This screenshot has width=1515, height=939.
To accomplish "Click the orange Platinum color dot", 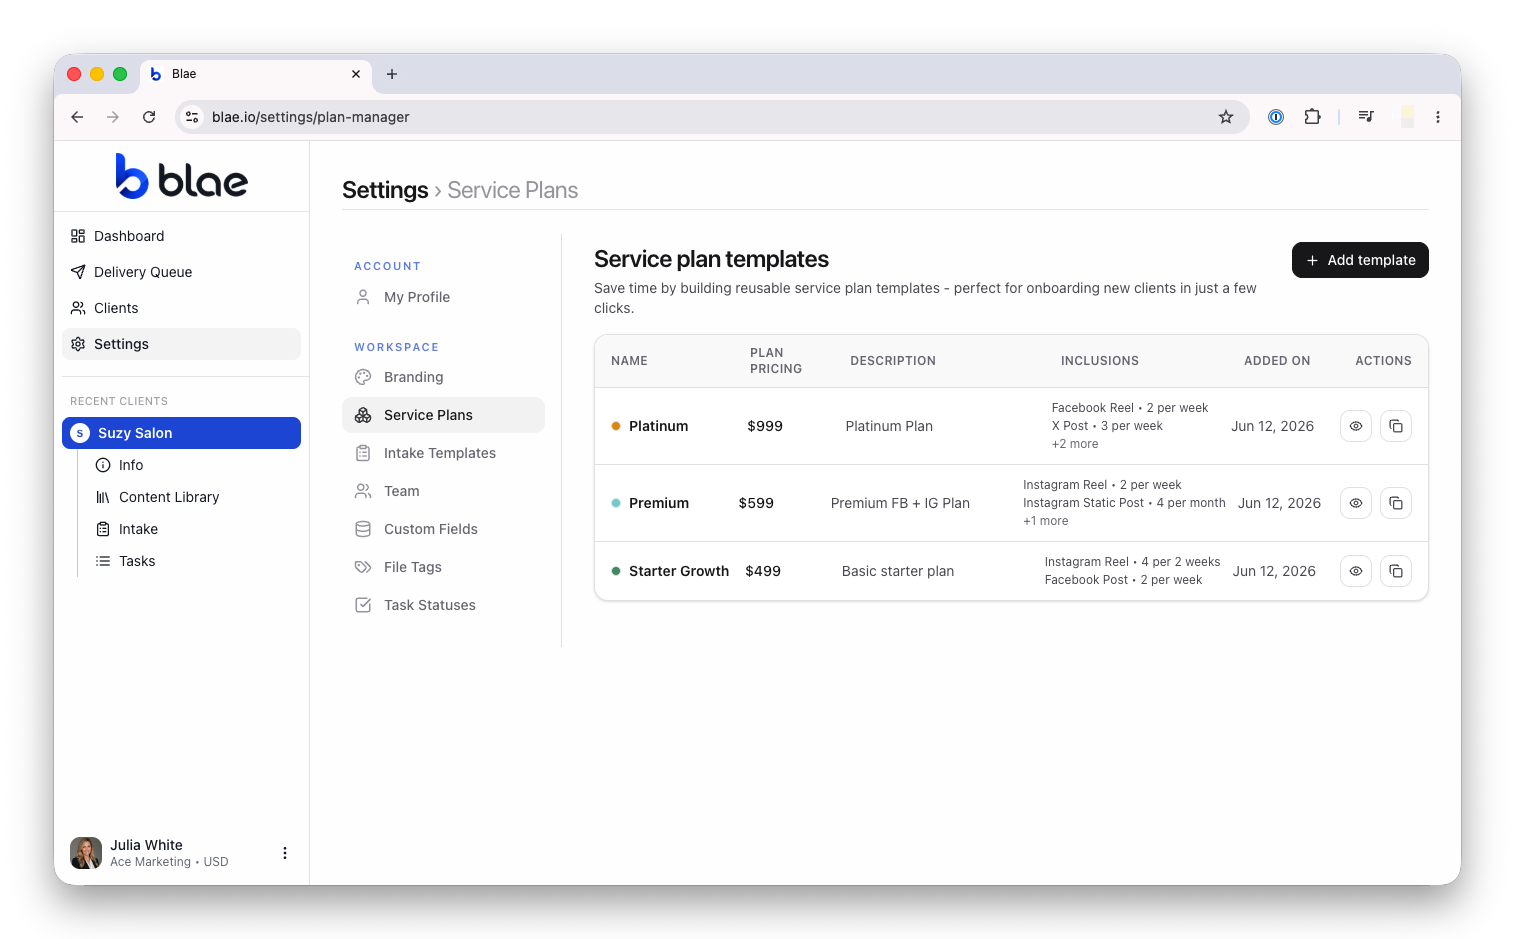I will [x=616, y=426].
